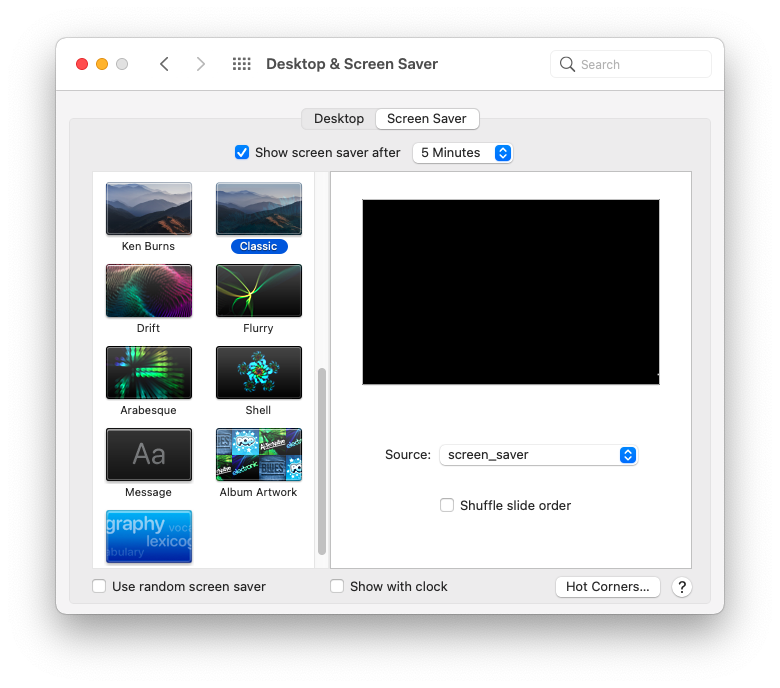This screenshot has width=780, height=688.
Task: Close the window with the red button
Action: pyautogui.click(x=82, y=64)
